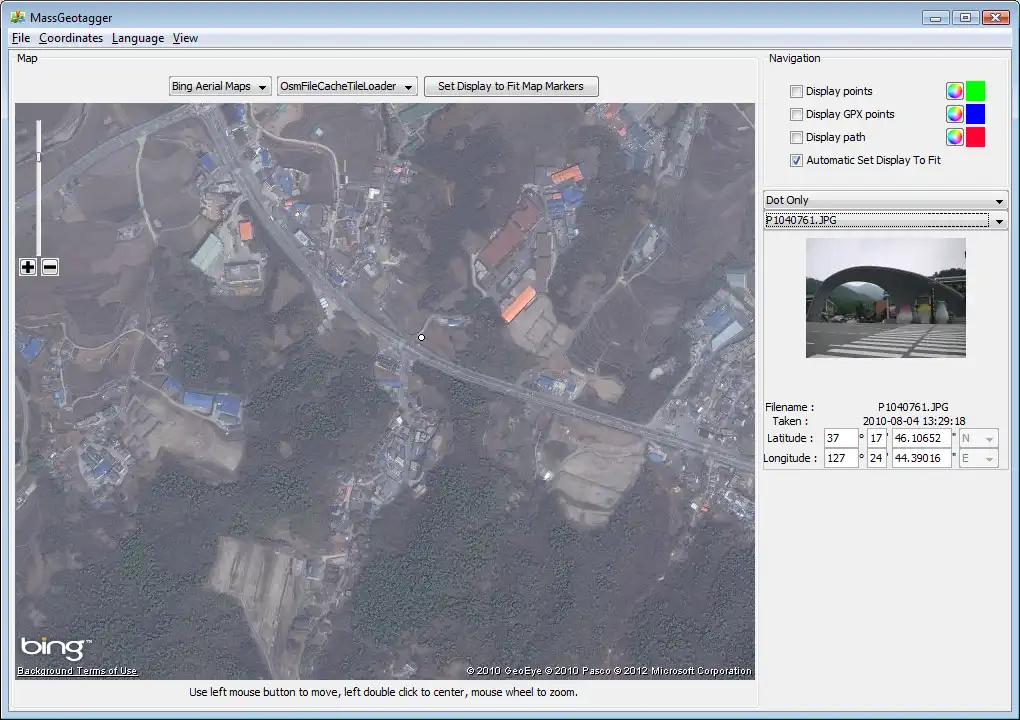The height and width of the screenshot is (720, 1020).
Task: Enable the Display points checkbox
Action: (797, 91)
